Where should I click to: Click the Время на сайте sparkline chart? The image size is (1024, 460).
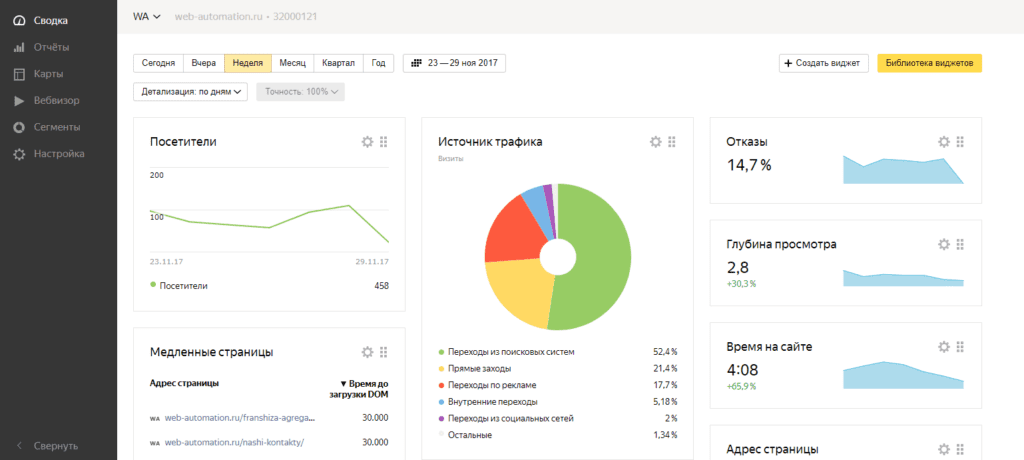[903, 375]
